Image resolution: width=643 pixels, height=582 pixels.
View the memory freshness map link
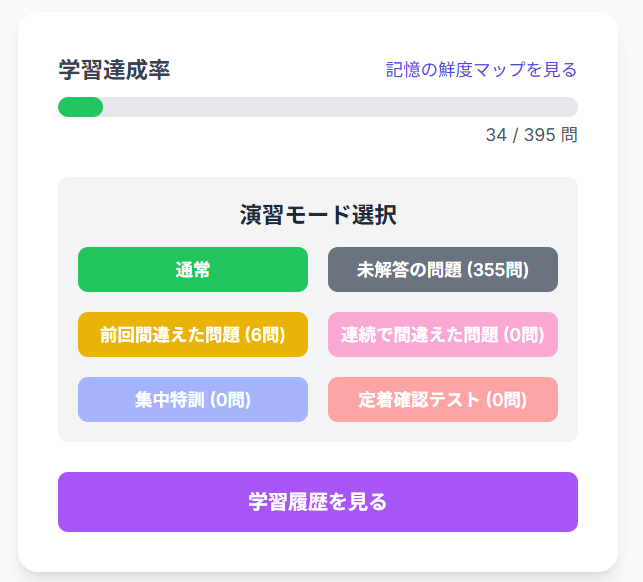click(481, 70)
